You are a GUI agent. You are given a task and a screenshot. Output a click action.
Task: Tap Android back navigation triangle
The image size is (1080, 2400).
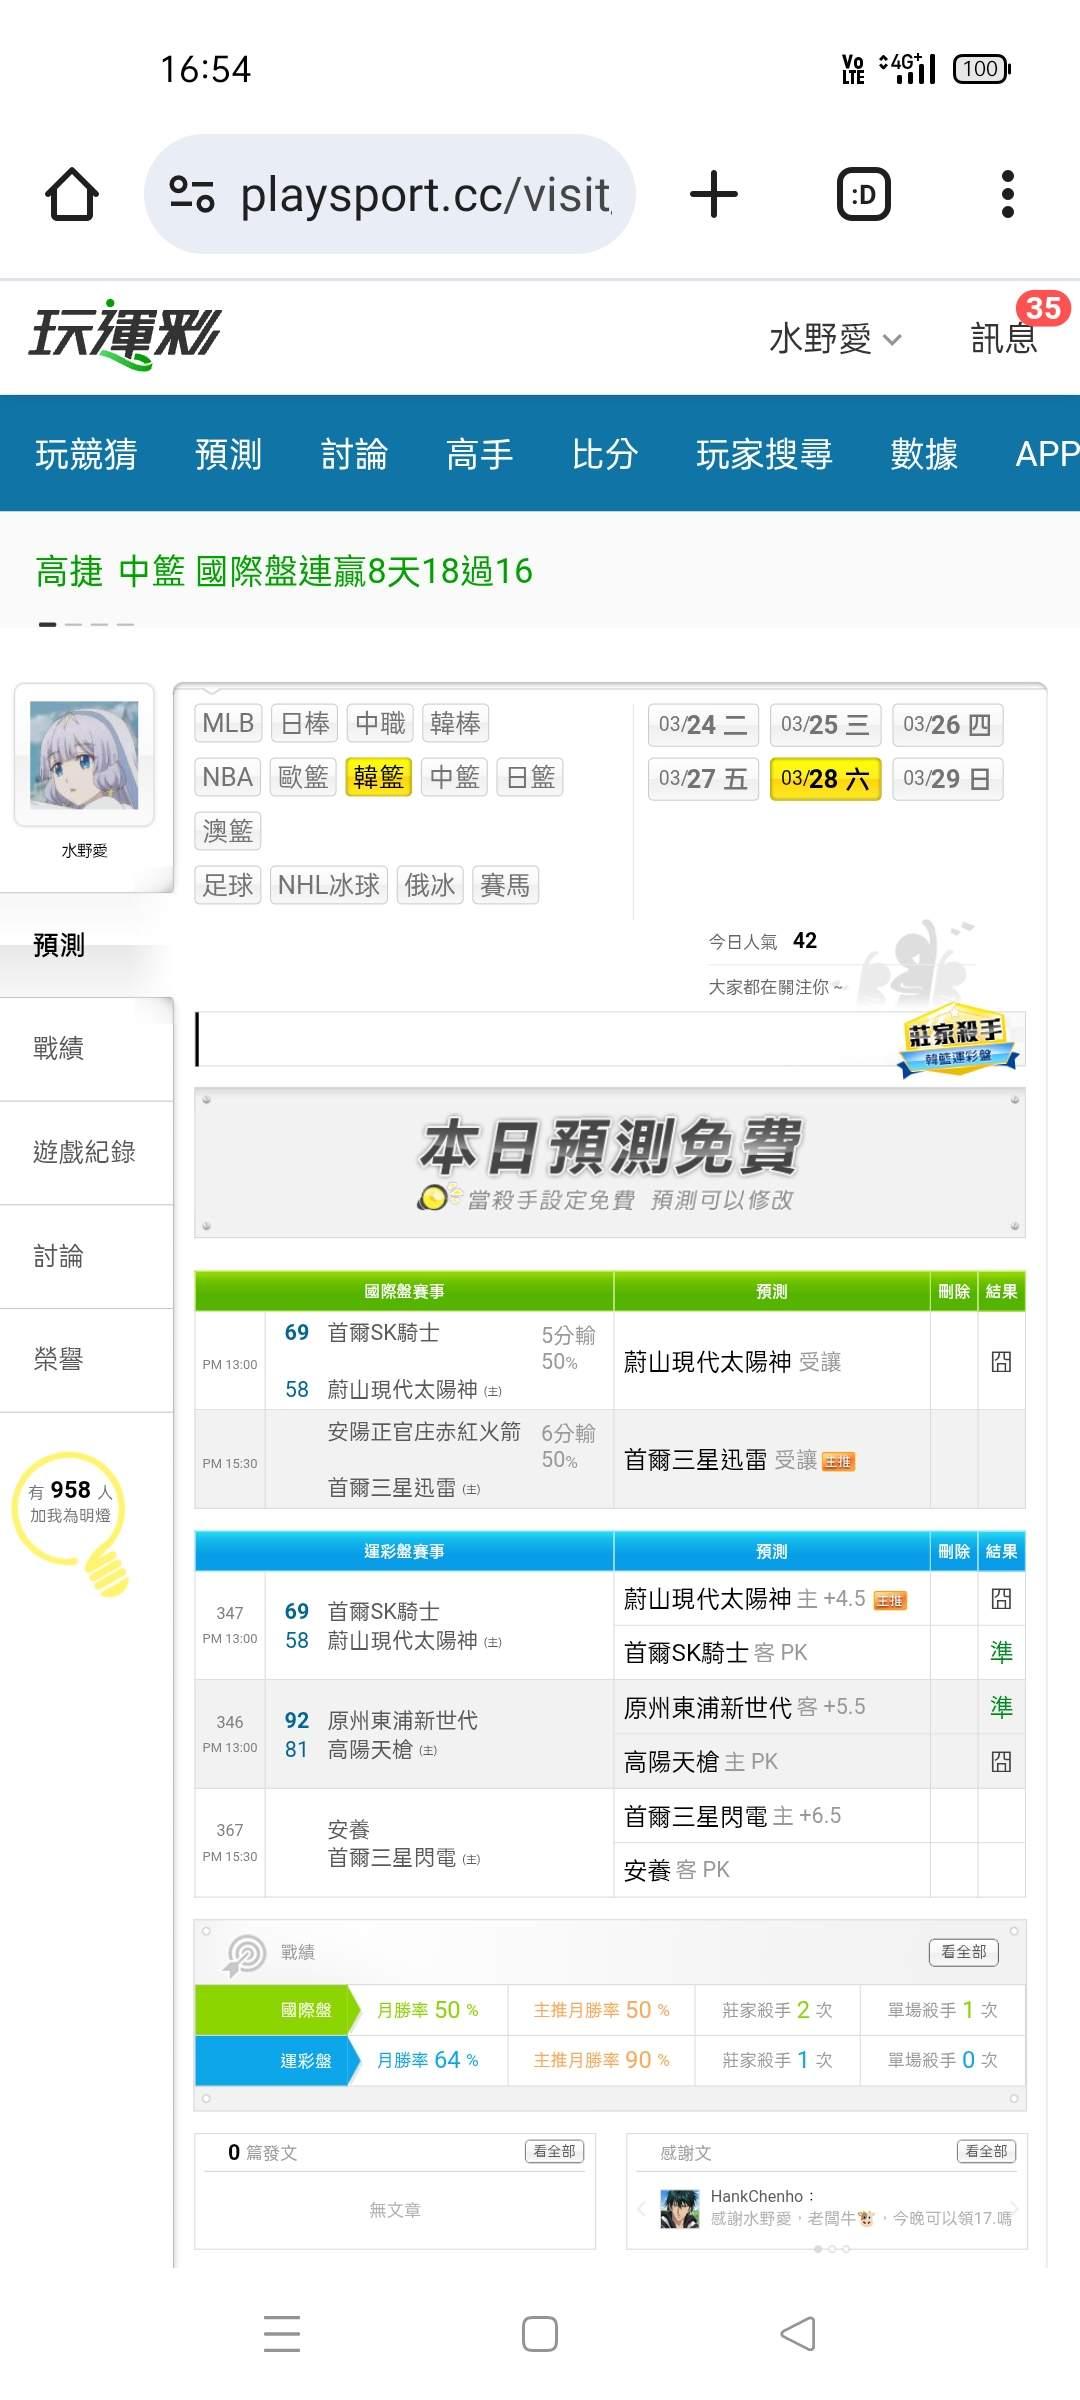point(798,2334)
